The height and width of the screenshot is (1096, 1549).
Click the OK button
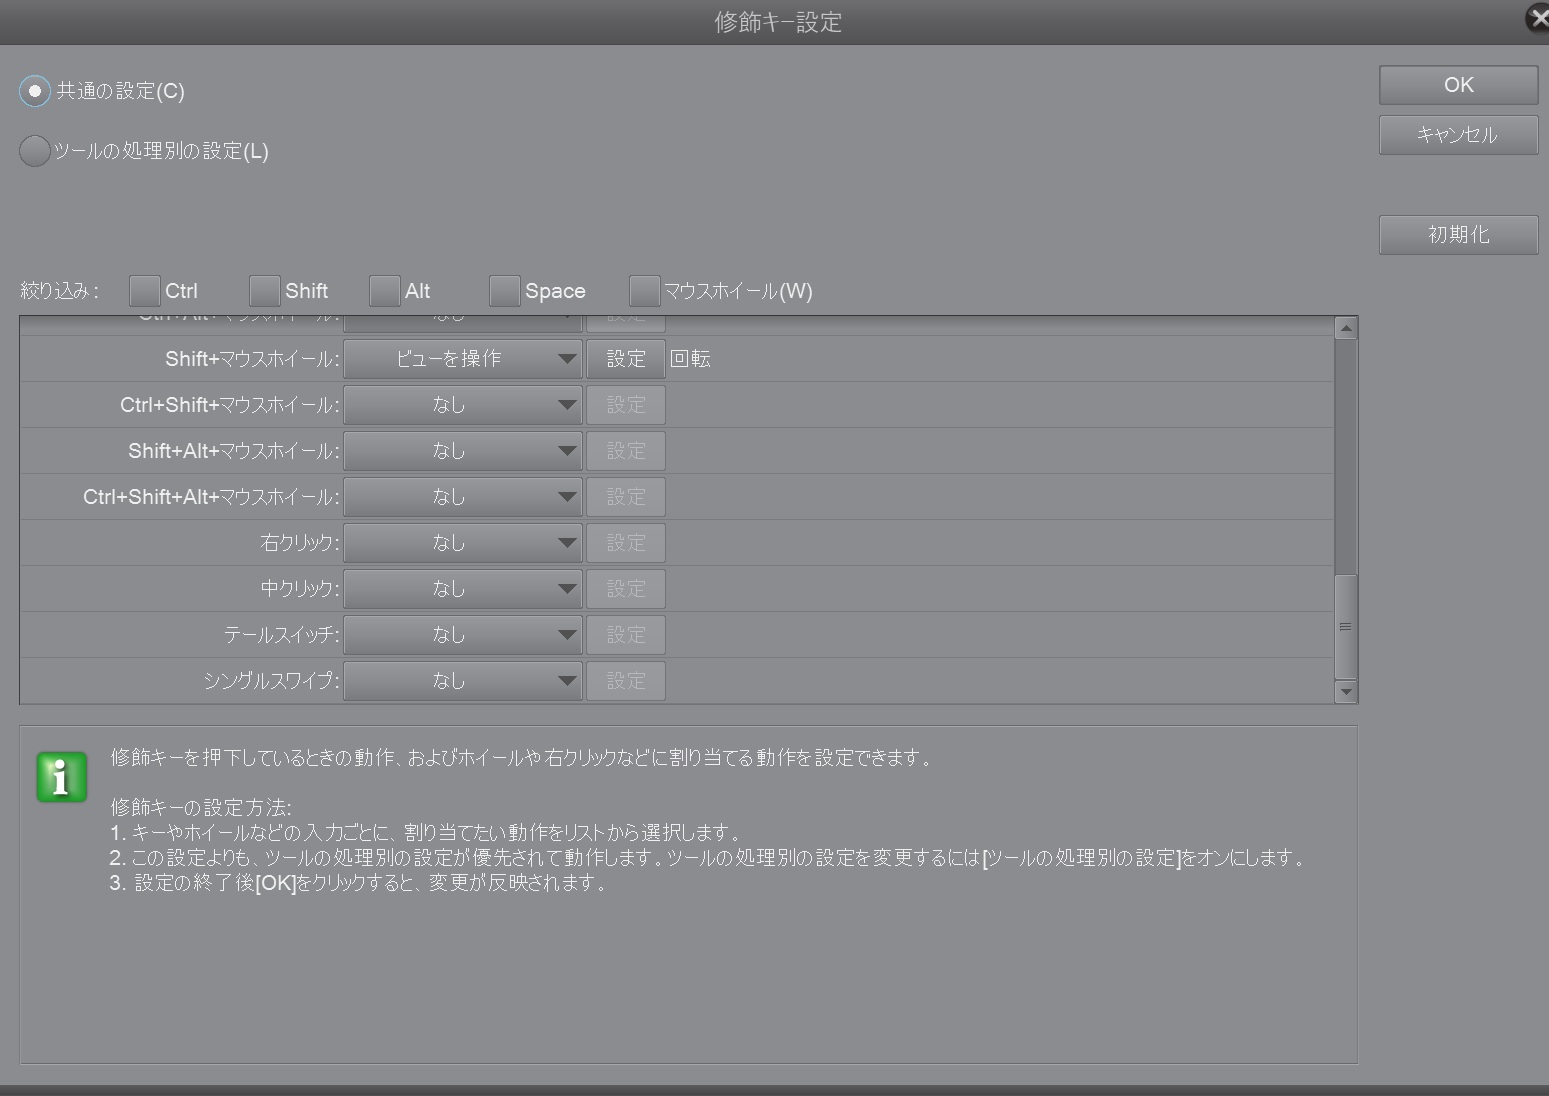1459,85
